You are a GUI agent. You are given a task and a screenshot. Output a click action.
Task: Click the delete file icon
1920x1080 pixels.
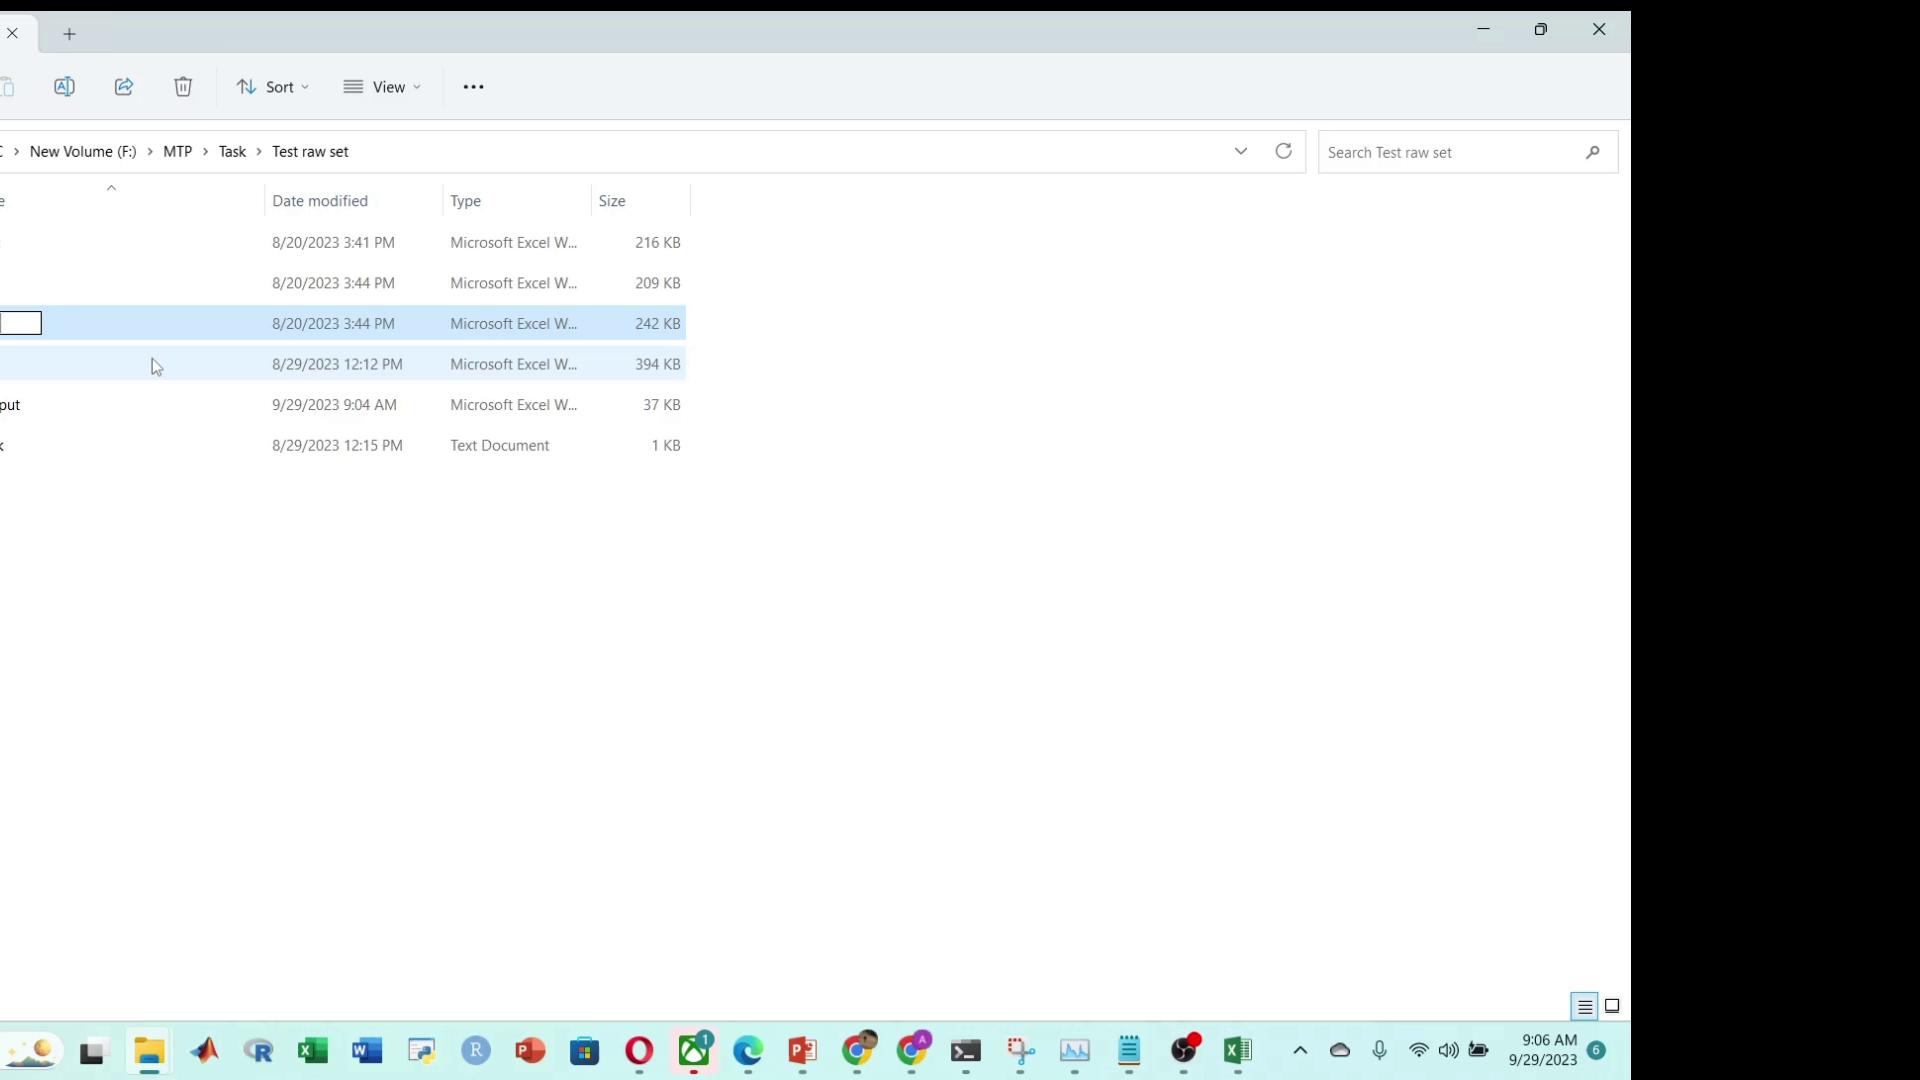[x=183, y=86]
